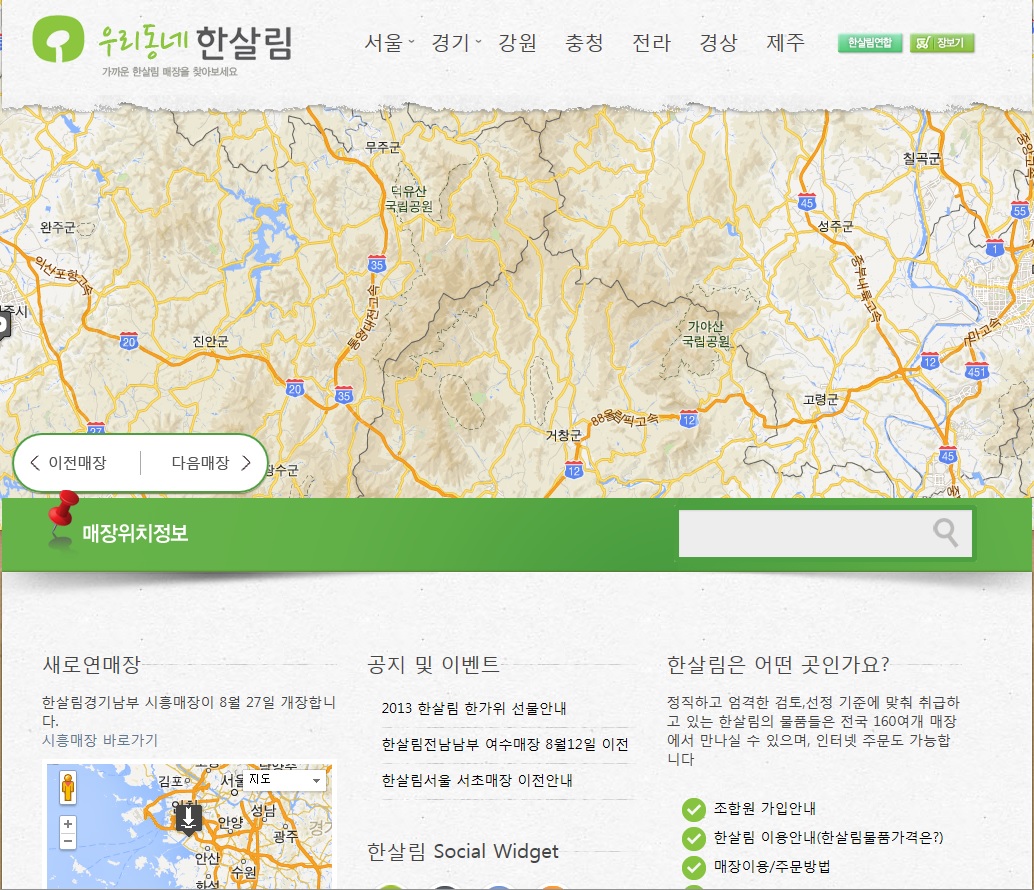Click the 새로연매장 heading
Image resolution: width=1034 pixels, height=890 pixels.
[92, 665]
